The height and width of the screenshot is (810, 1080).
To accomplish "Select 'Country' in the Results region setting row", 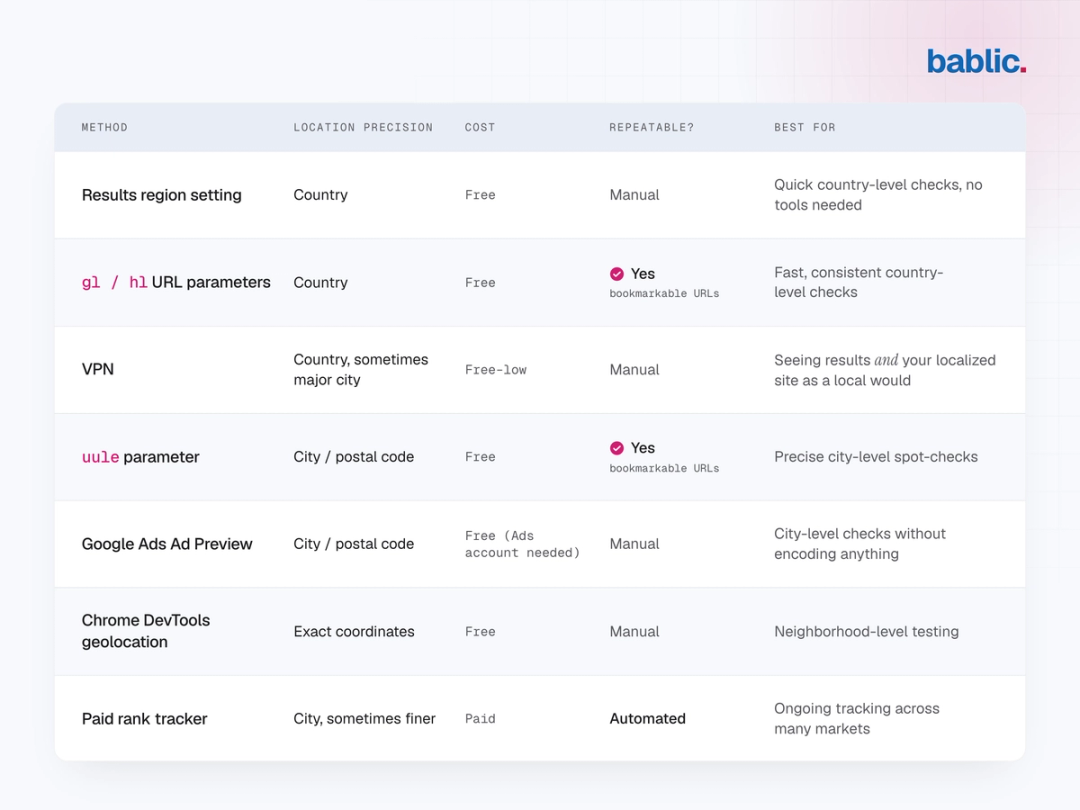I will click(x=320, y=195).
